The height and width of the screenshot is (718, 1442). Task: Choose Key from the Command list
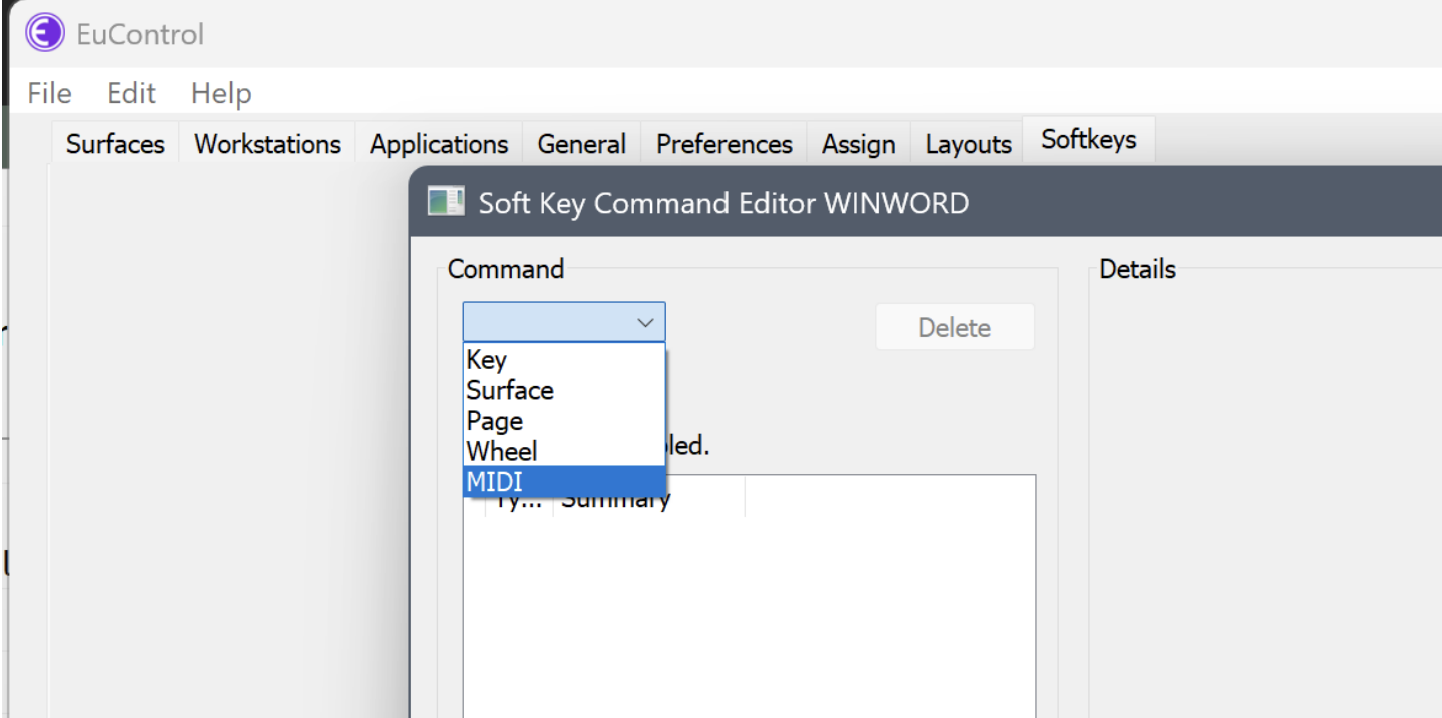click(x=487, y=360)
